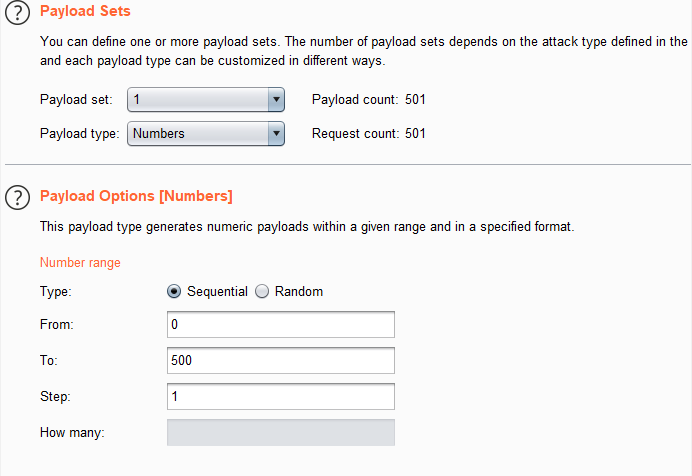The width and height of the screenshot is (692, 476).
Task: Click the "Type:" label in Number range
Action: (x=56, y=292)
